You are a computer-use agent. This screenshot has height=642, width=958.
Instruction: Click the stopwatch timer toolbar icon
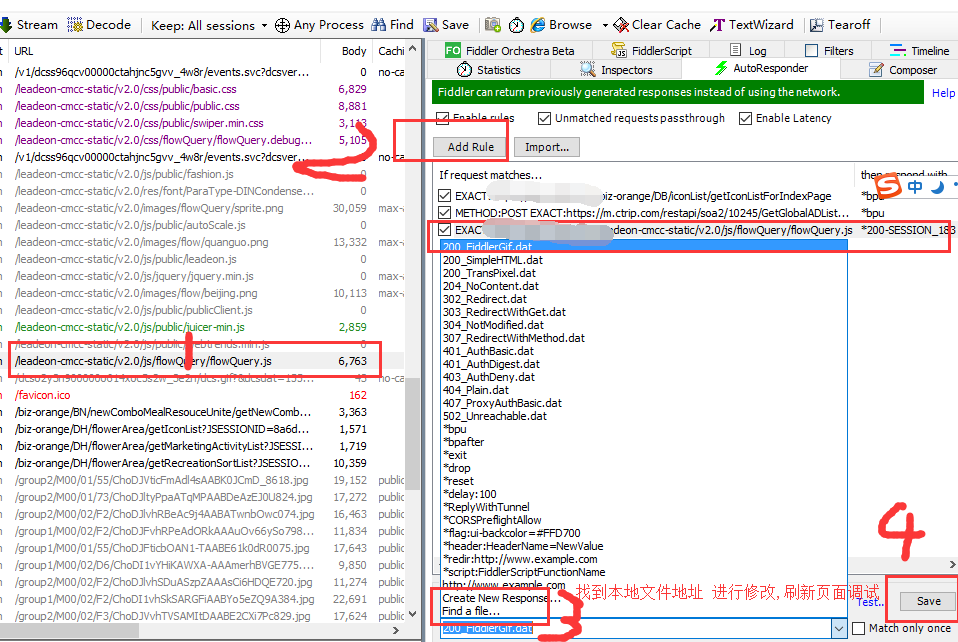tap(516, 25)
